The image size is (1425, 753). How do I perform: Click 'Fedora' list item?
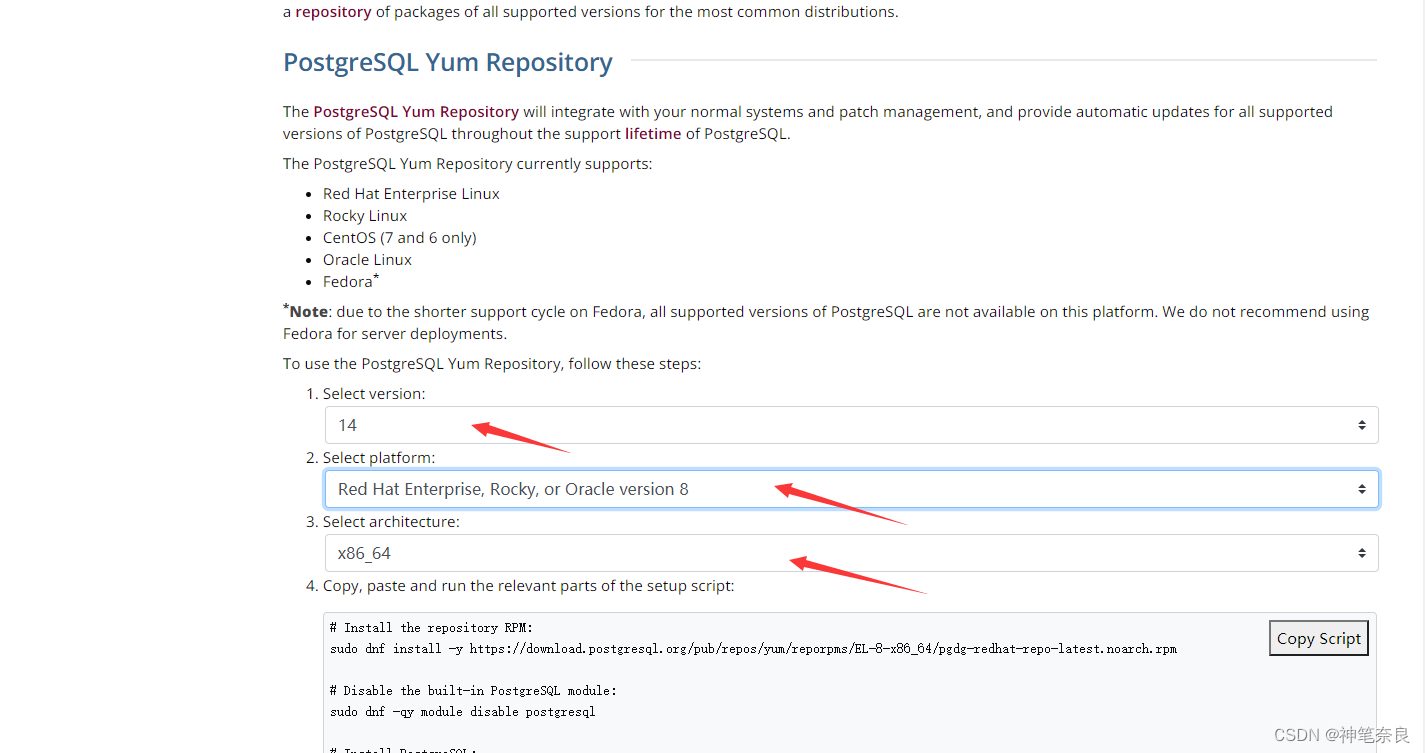pyautogui.click(x=350, y=281)
